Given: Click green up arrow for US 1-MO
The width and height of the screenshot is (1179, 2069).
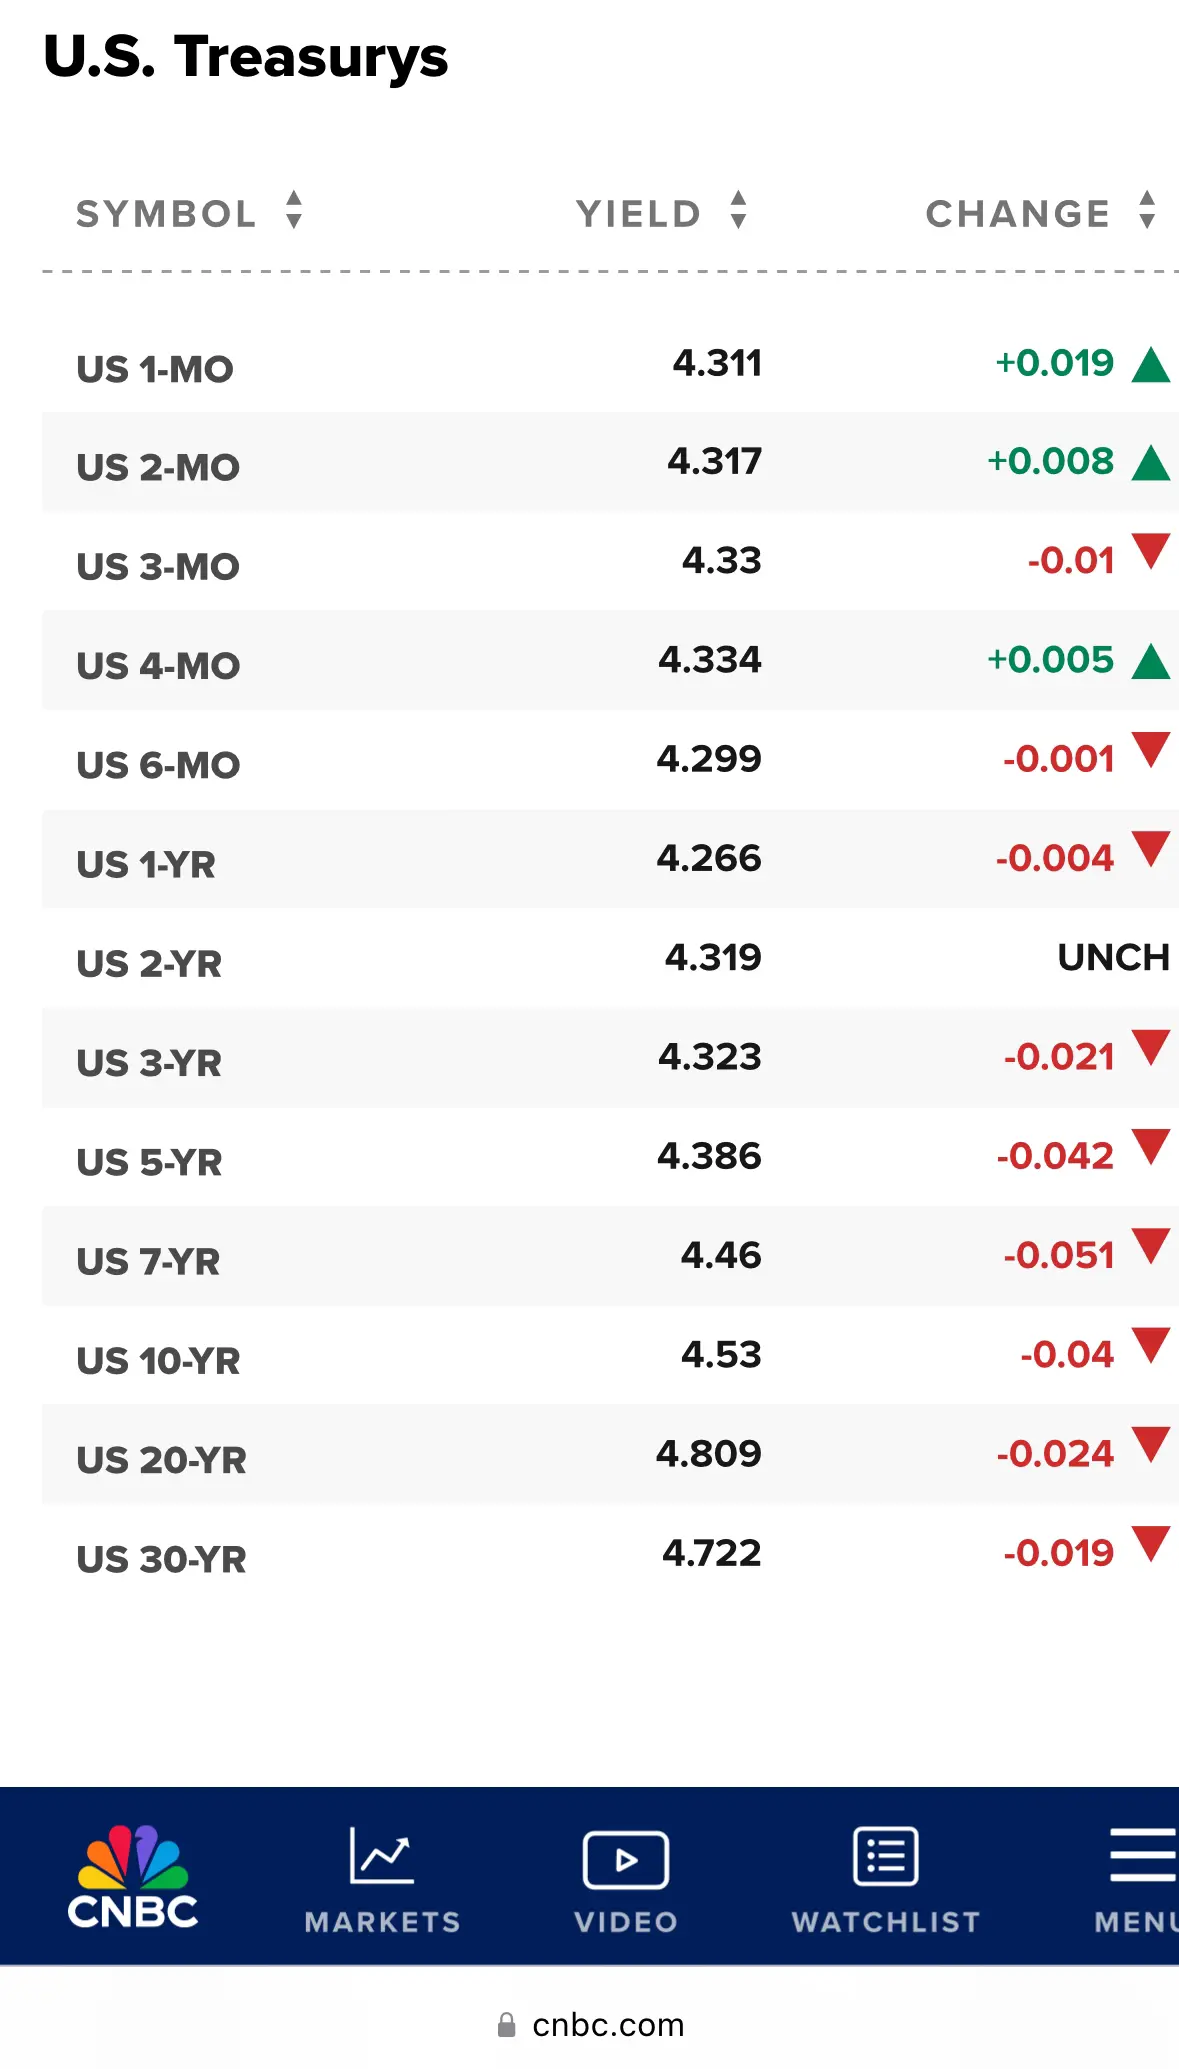Looking at the screenshot, I should pos(1151,365).
